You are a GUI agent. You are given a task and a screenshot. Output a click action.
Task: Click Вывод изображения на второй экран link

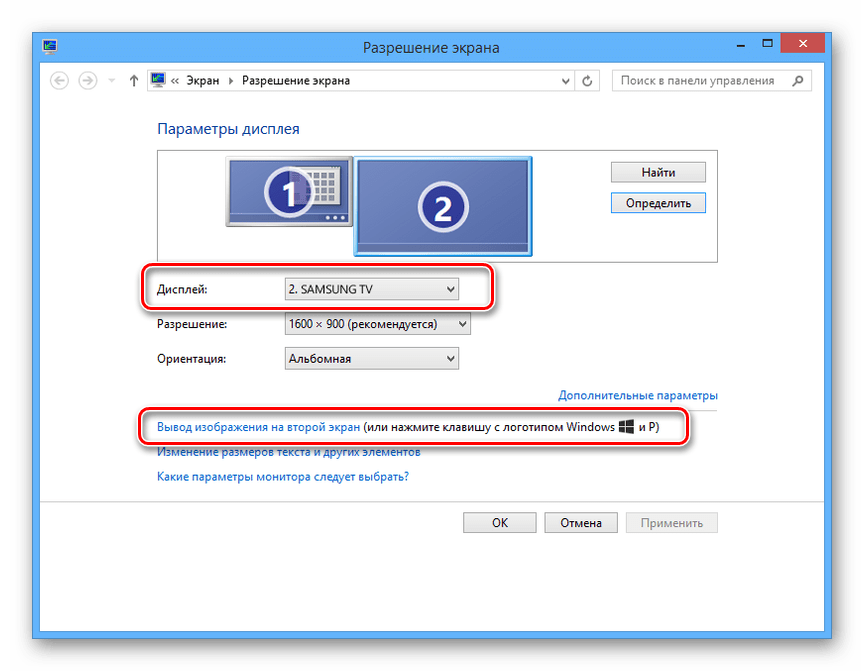[x=258, y=427]
